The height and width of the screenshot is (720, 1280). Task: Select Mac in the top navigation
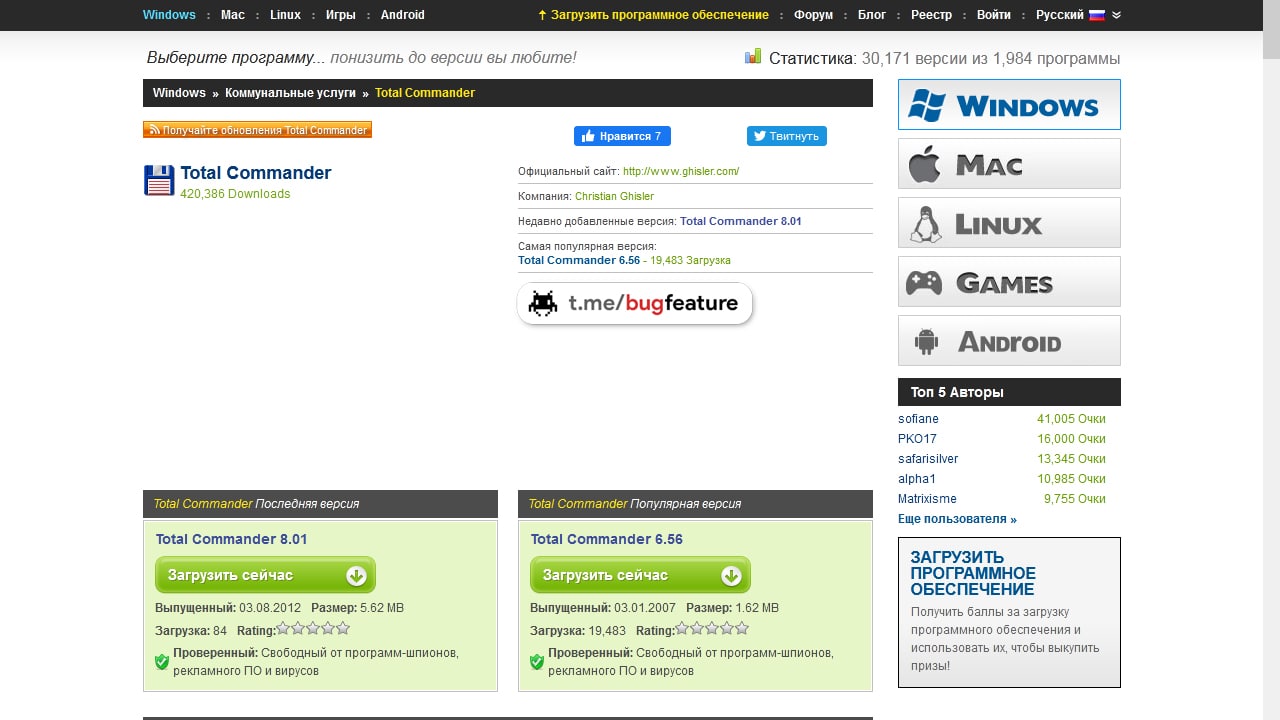coord(233,15)
